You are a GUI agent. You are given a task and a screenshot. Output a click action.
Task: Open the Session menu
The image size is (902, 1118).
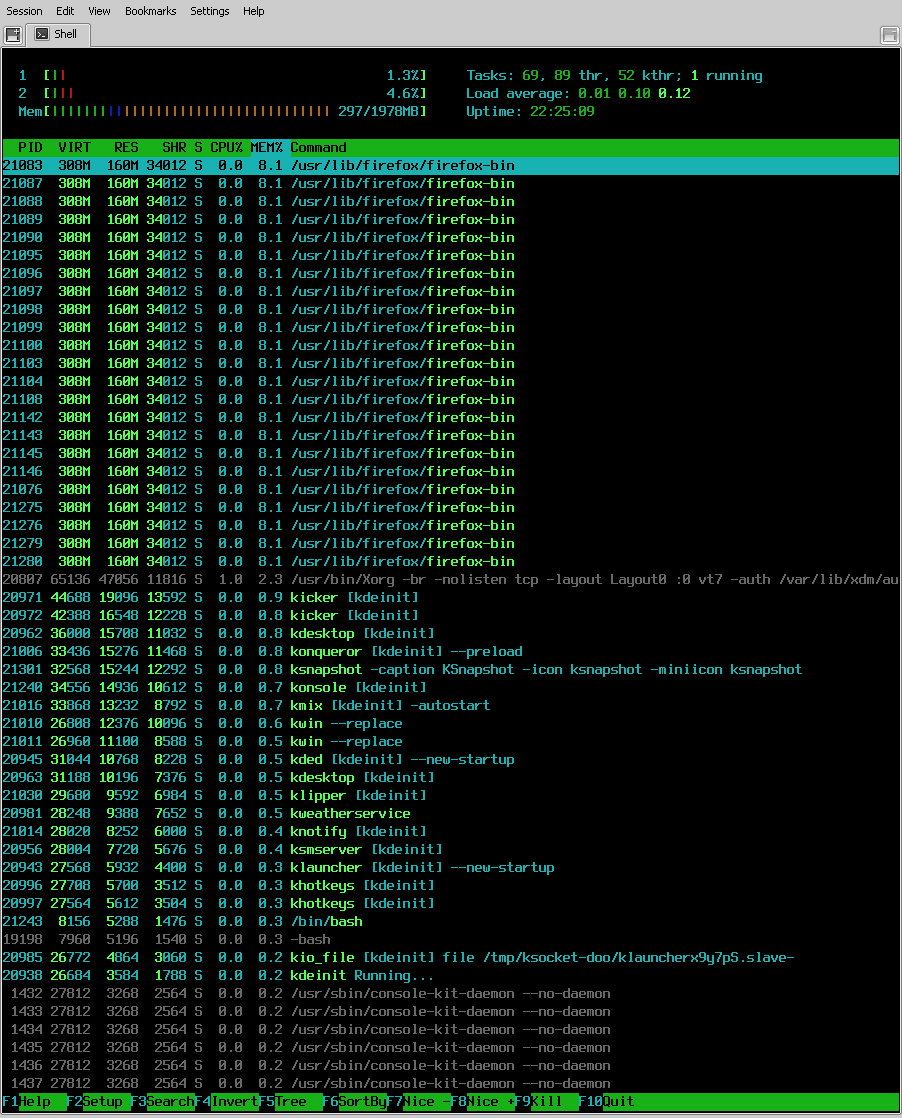tap(24, 11)
